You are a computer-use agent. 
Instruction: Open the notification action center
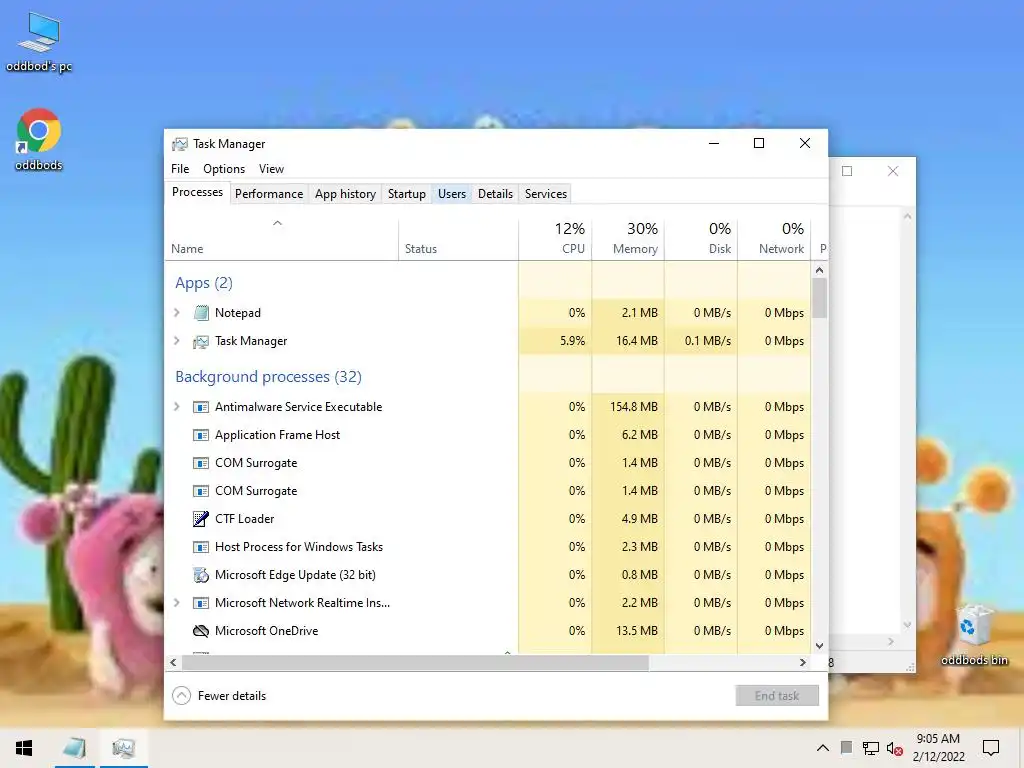point(991,748)
